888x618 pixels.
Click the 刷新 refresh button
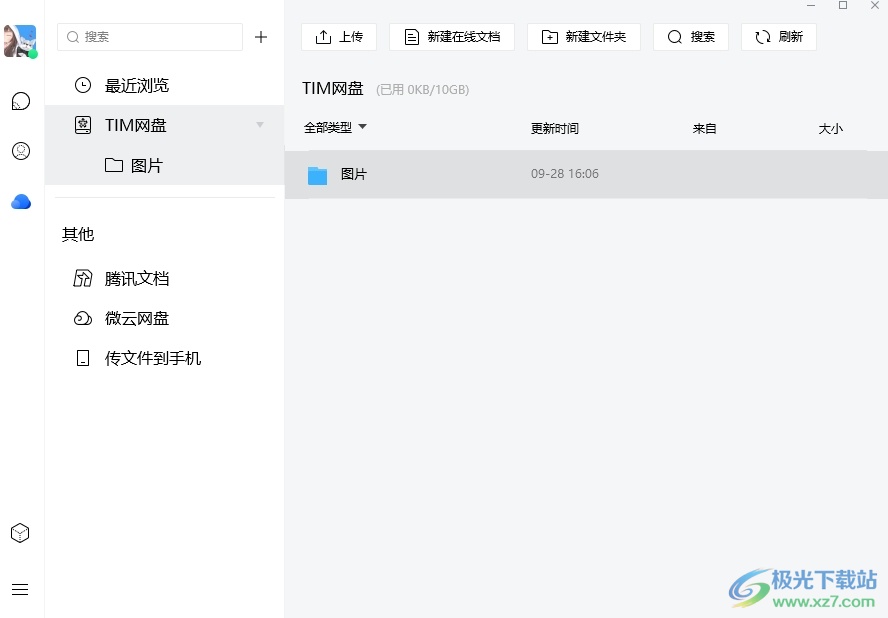[779, 37]
